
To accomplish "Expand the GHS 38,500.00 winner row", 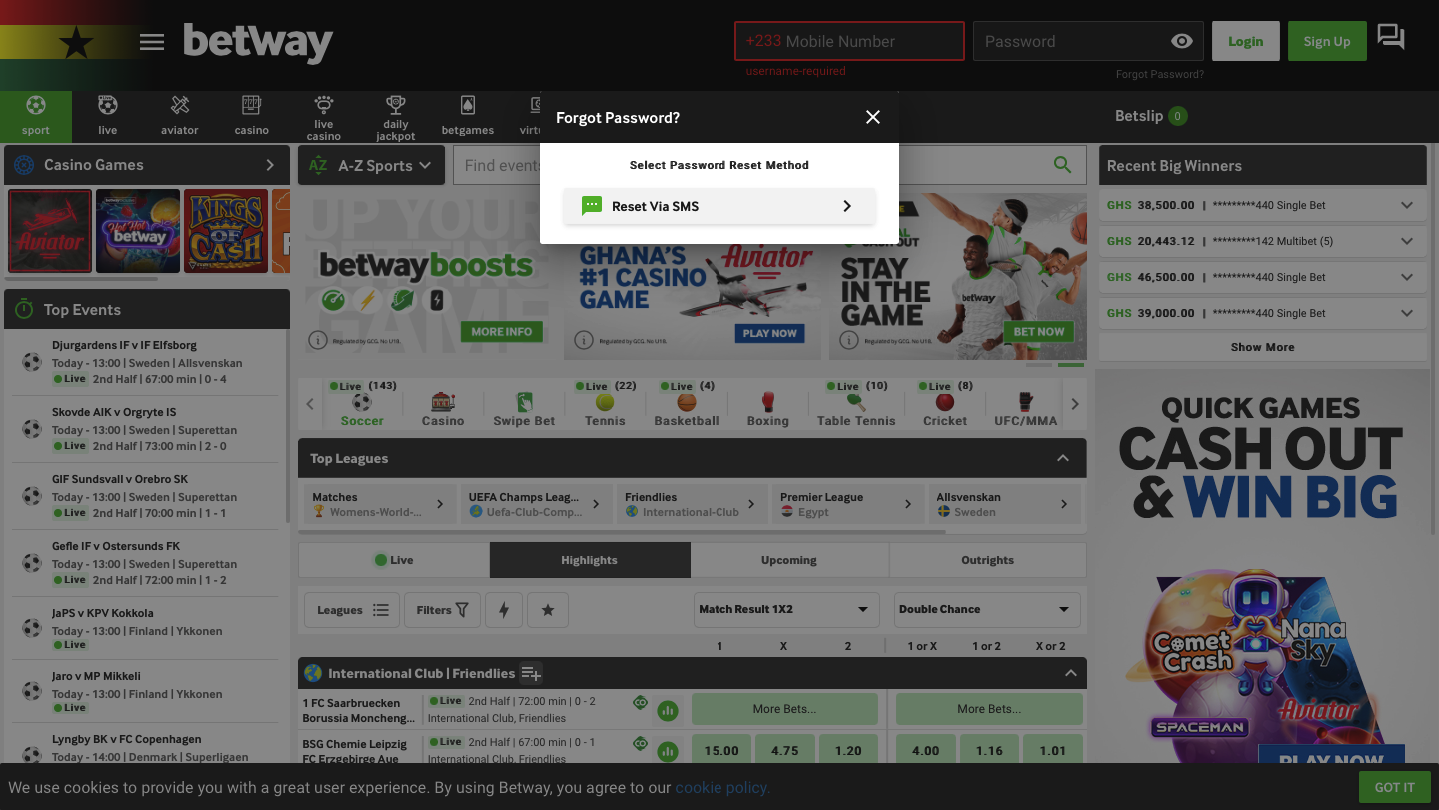I will point(1262,205).
